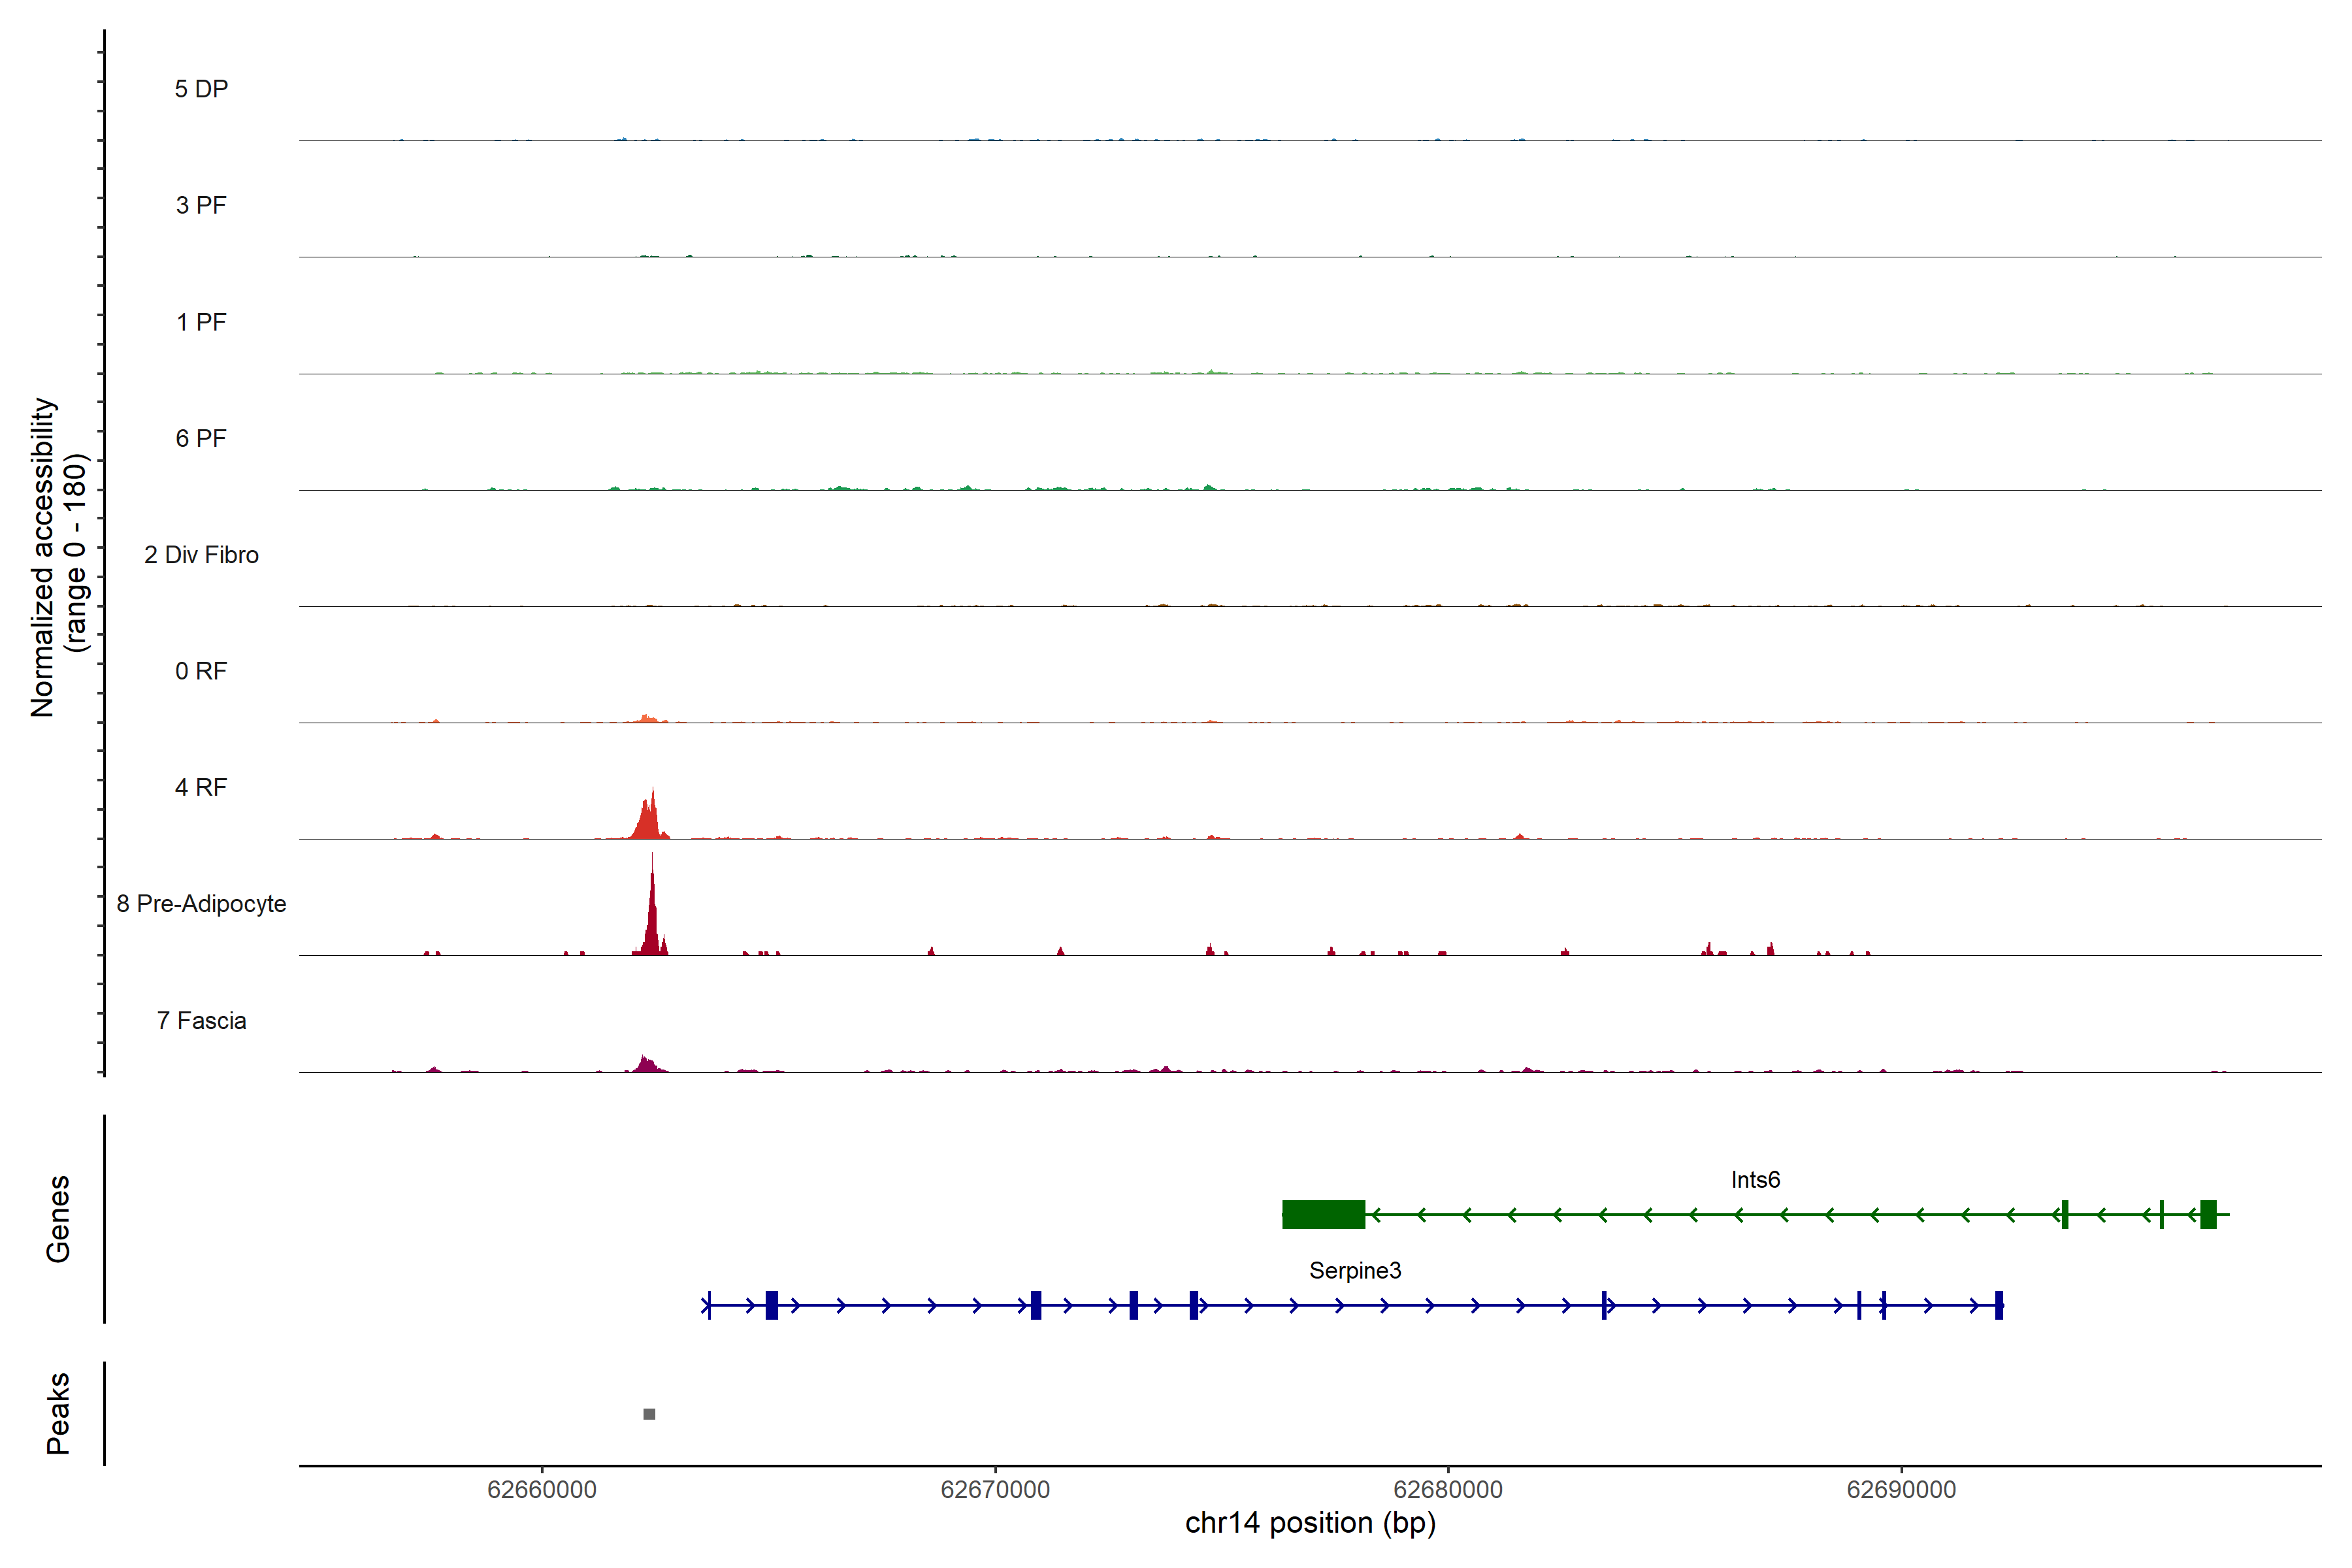The image size is (2352, 1568).
Task: Click the 8 Pre-Adipocyte track label
Action: 201,904
